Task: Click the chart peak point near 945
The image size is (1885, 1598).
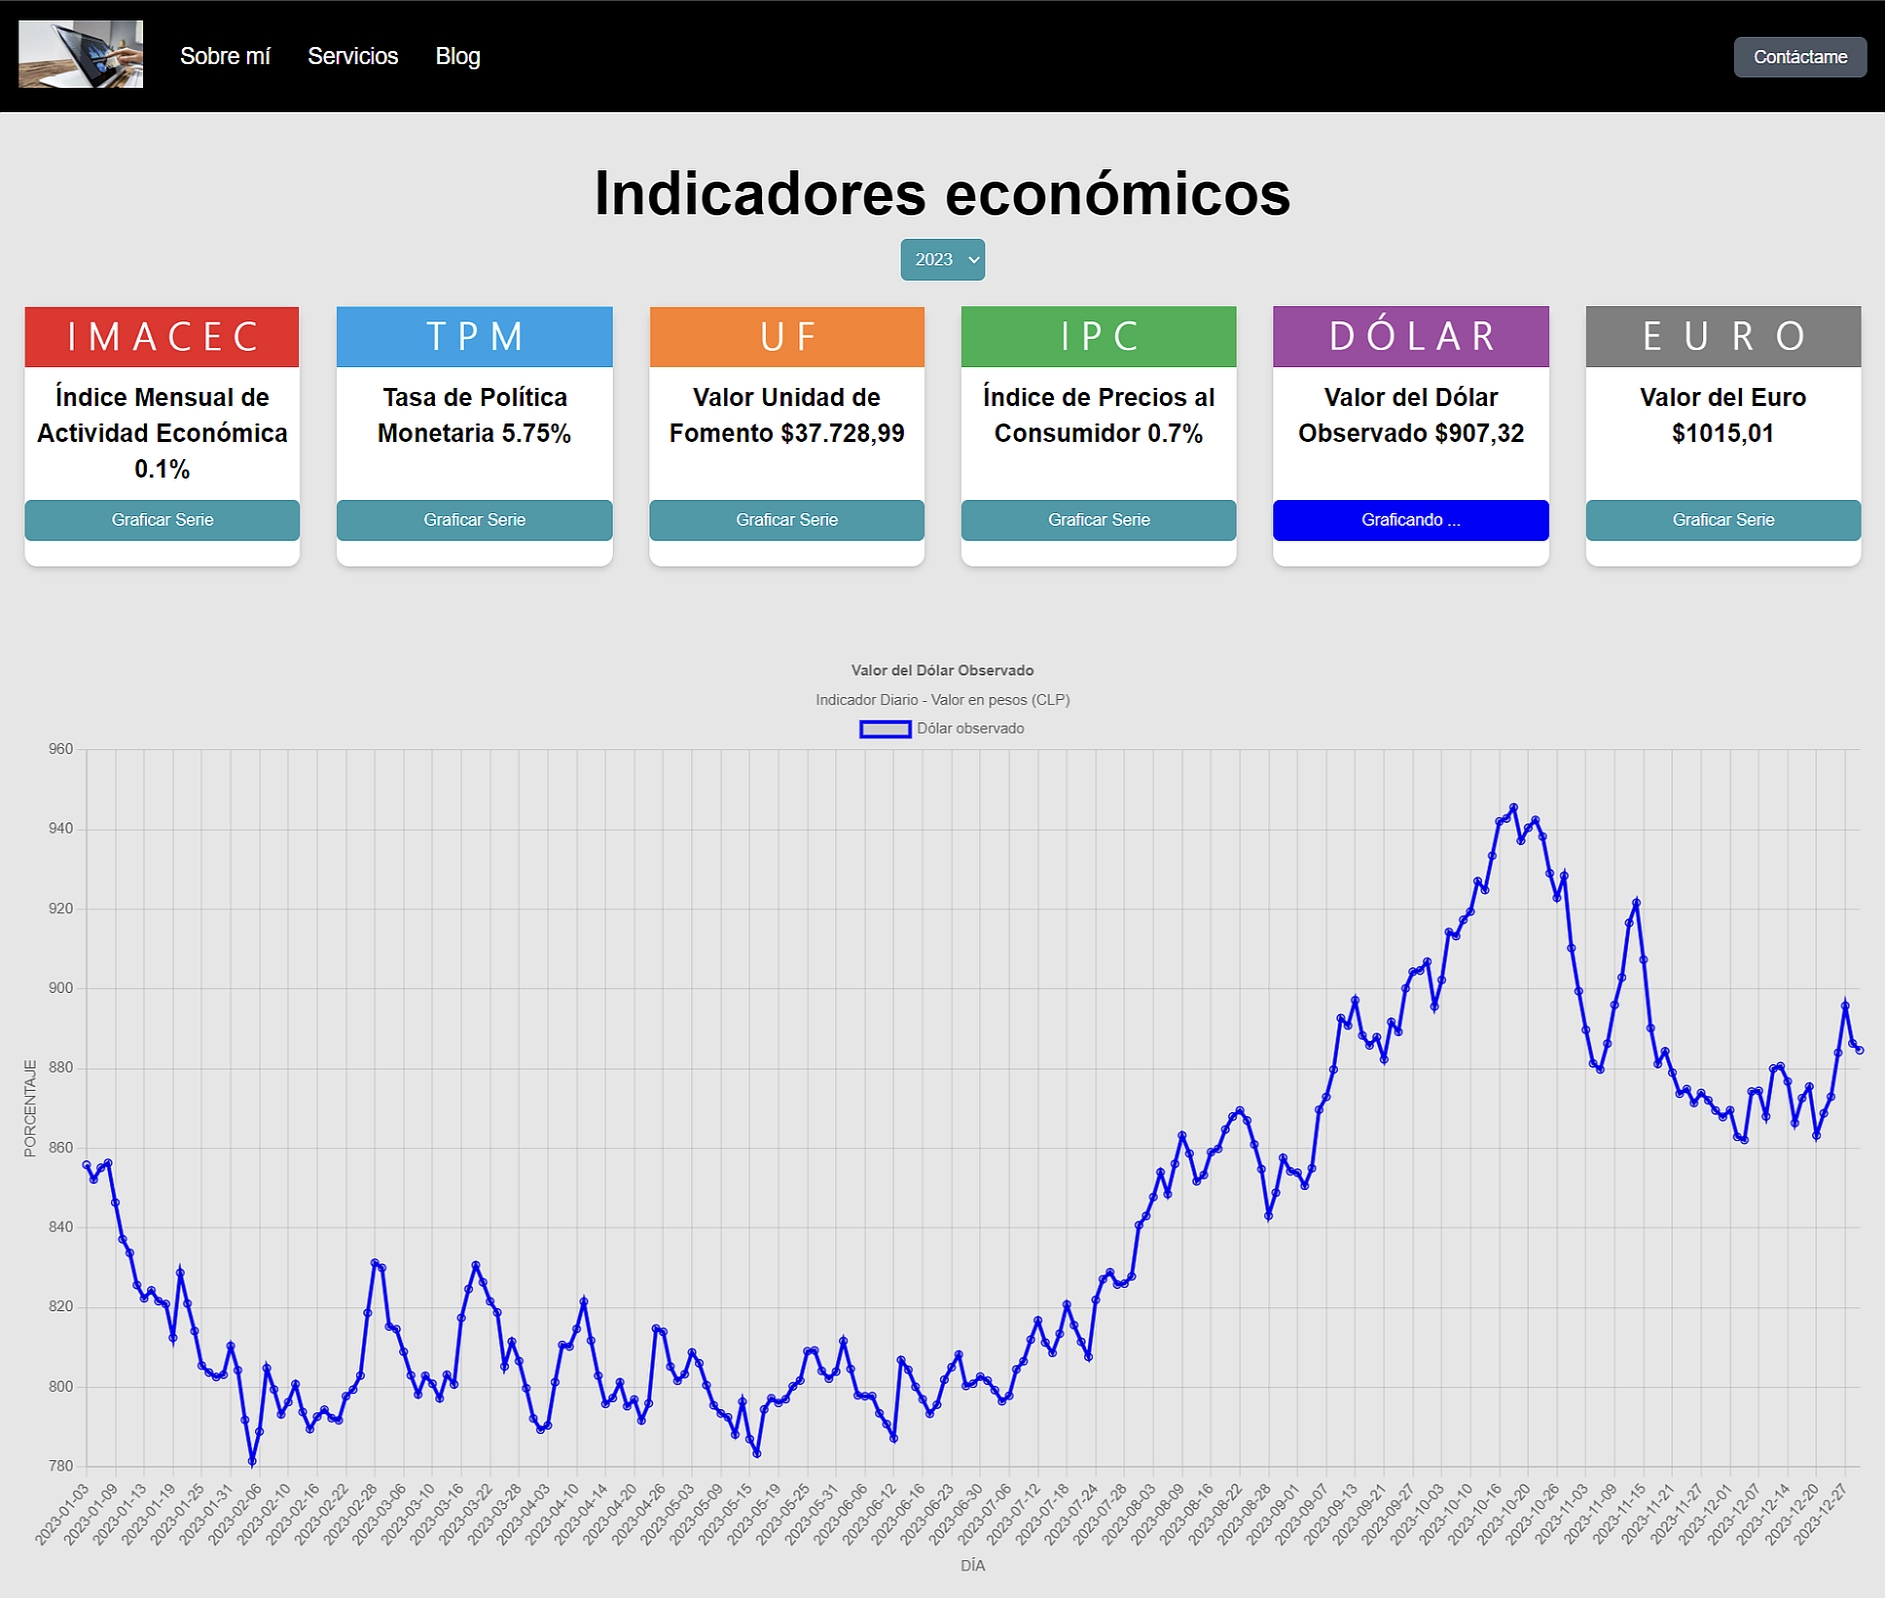Action: pyautogui.click(x=1513, y=807)
